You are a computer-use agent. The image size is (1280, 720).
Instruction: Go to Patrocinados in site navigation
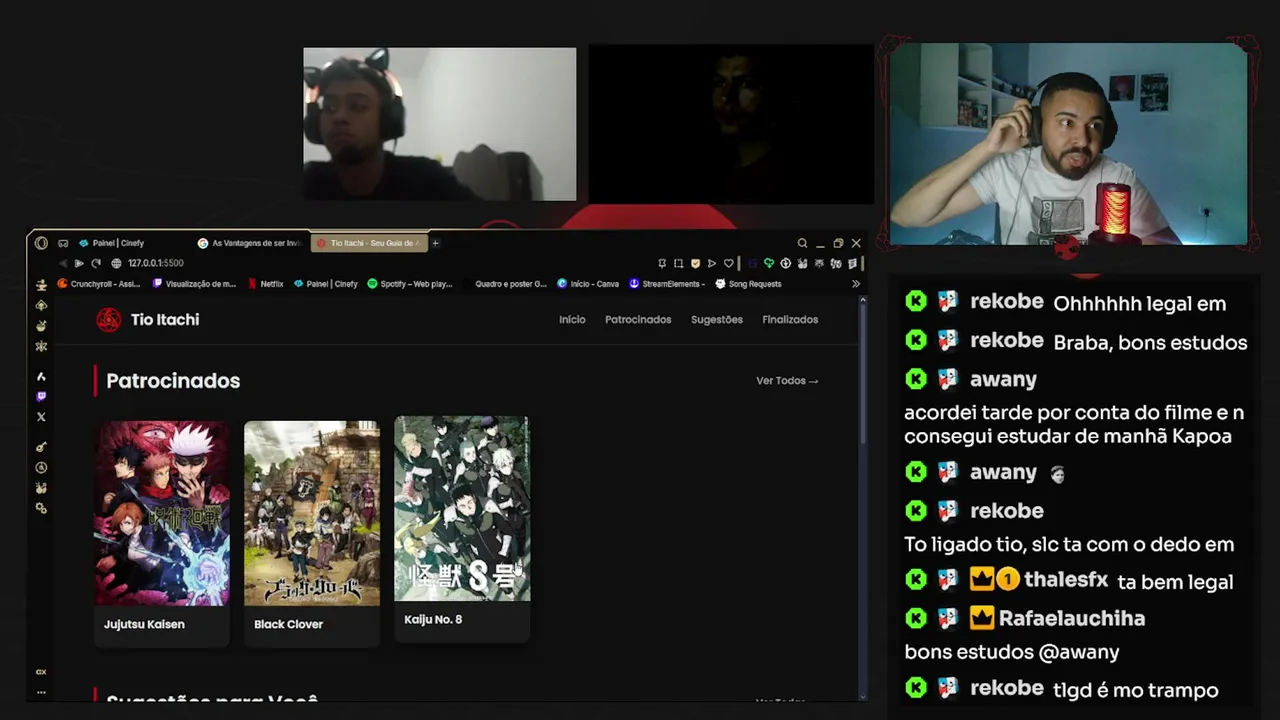(x=638, y=320)
